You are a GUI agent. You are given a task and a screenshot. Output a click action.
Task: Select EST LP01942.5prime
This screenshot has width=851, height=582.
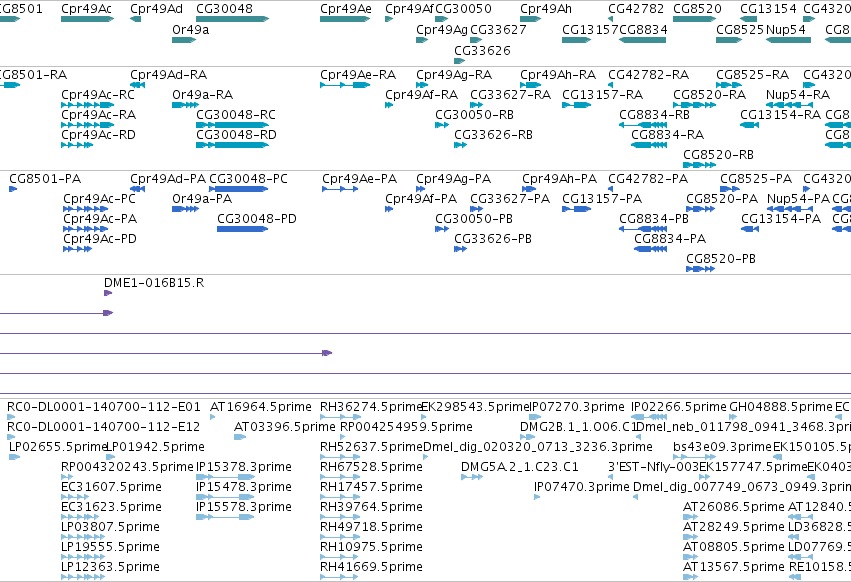[156, 447]
